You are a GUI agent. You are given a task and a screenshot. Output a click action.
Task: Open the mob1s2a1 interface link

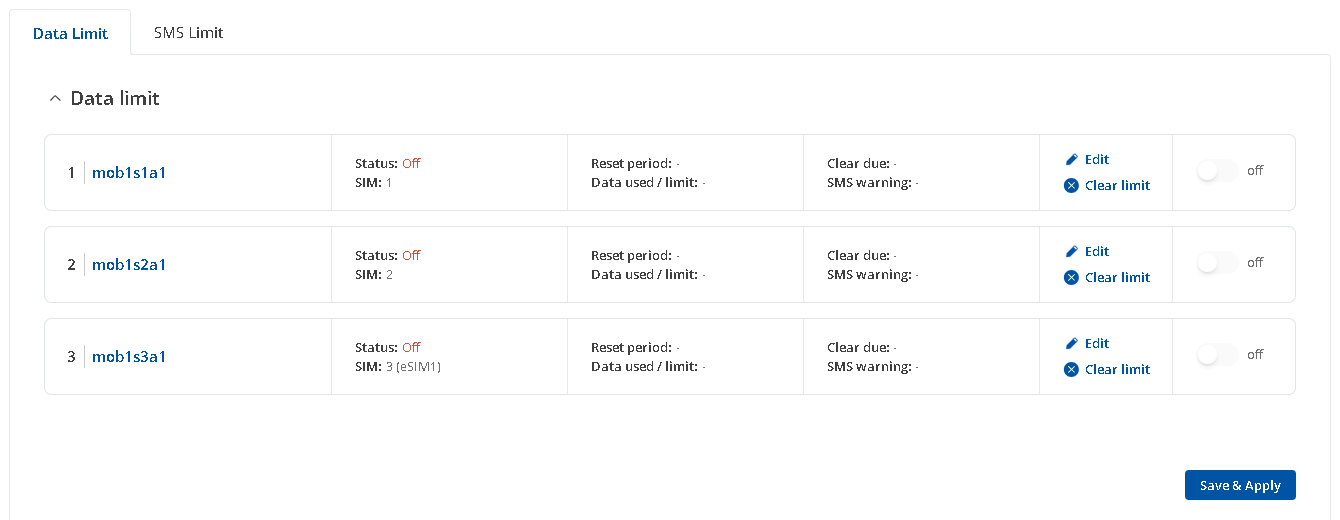129,265
